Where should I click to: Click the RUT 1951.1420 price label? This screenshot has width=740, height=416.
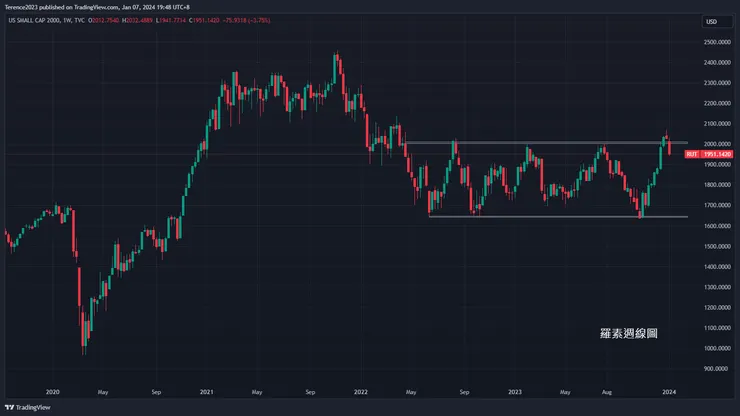coord(709,154)
